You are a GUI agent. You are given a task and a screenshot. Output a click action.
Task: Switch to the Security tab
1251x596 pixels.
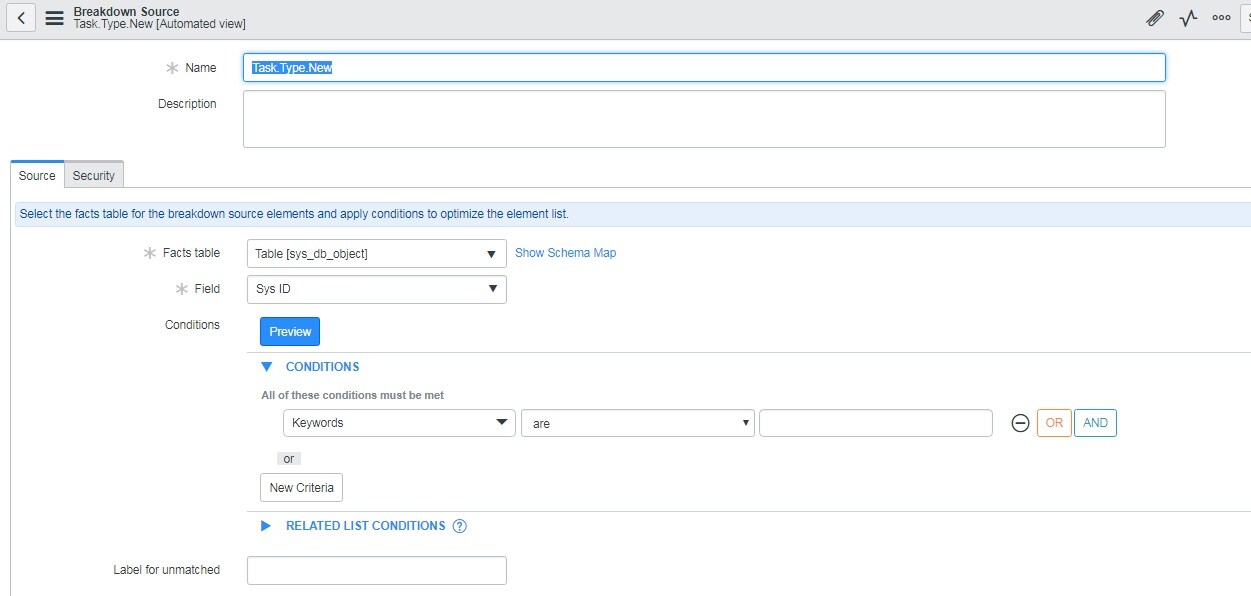tap(94, 175)
